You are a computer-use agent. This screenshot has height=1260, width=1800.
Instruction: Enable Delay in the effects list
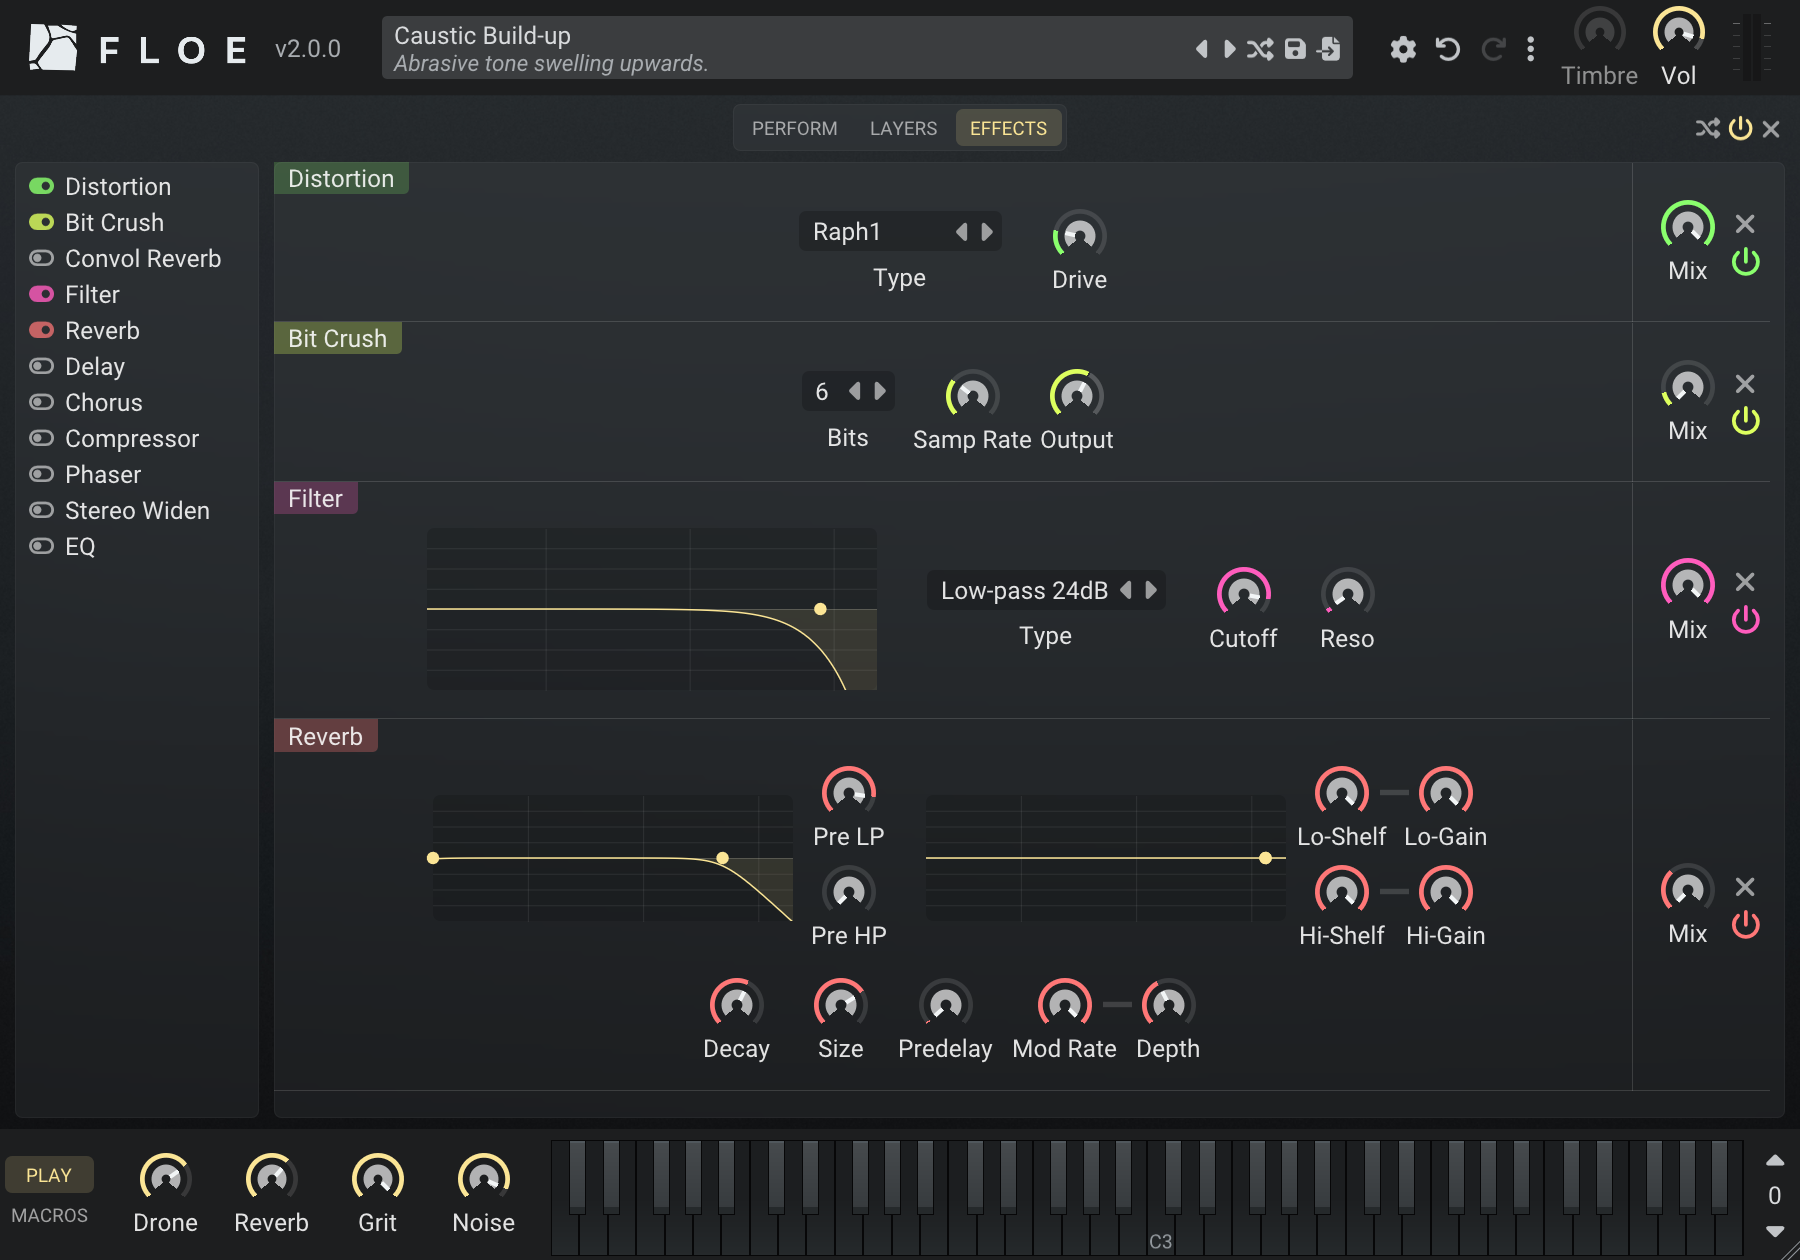(41, 366)
